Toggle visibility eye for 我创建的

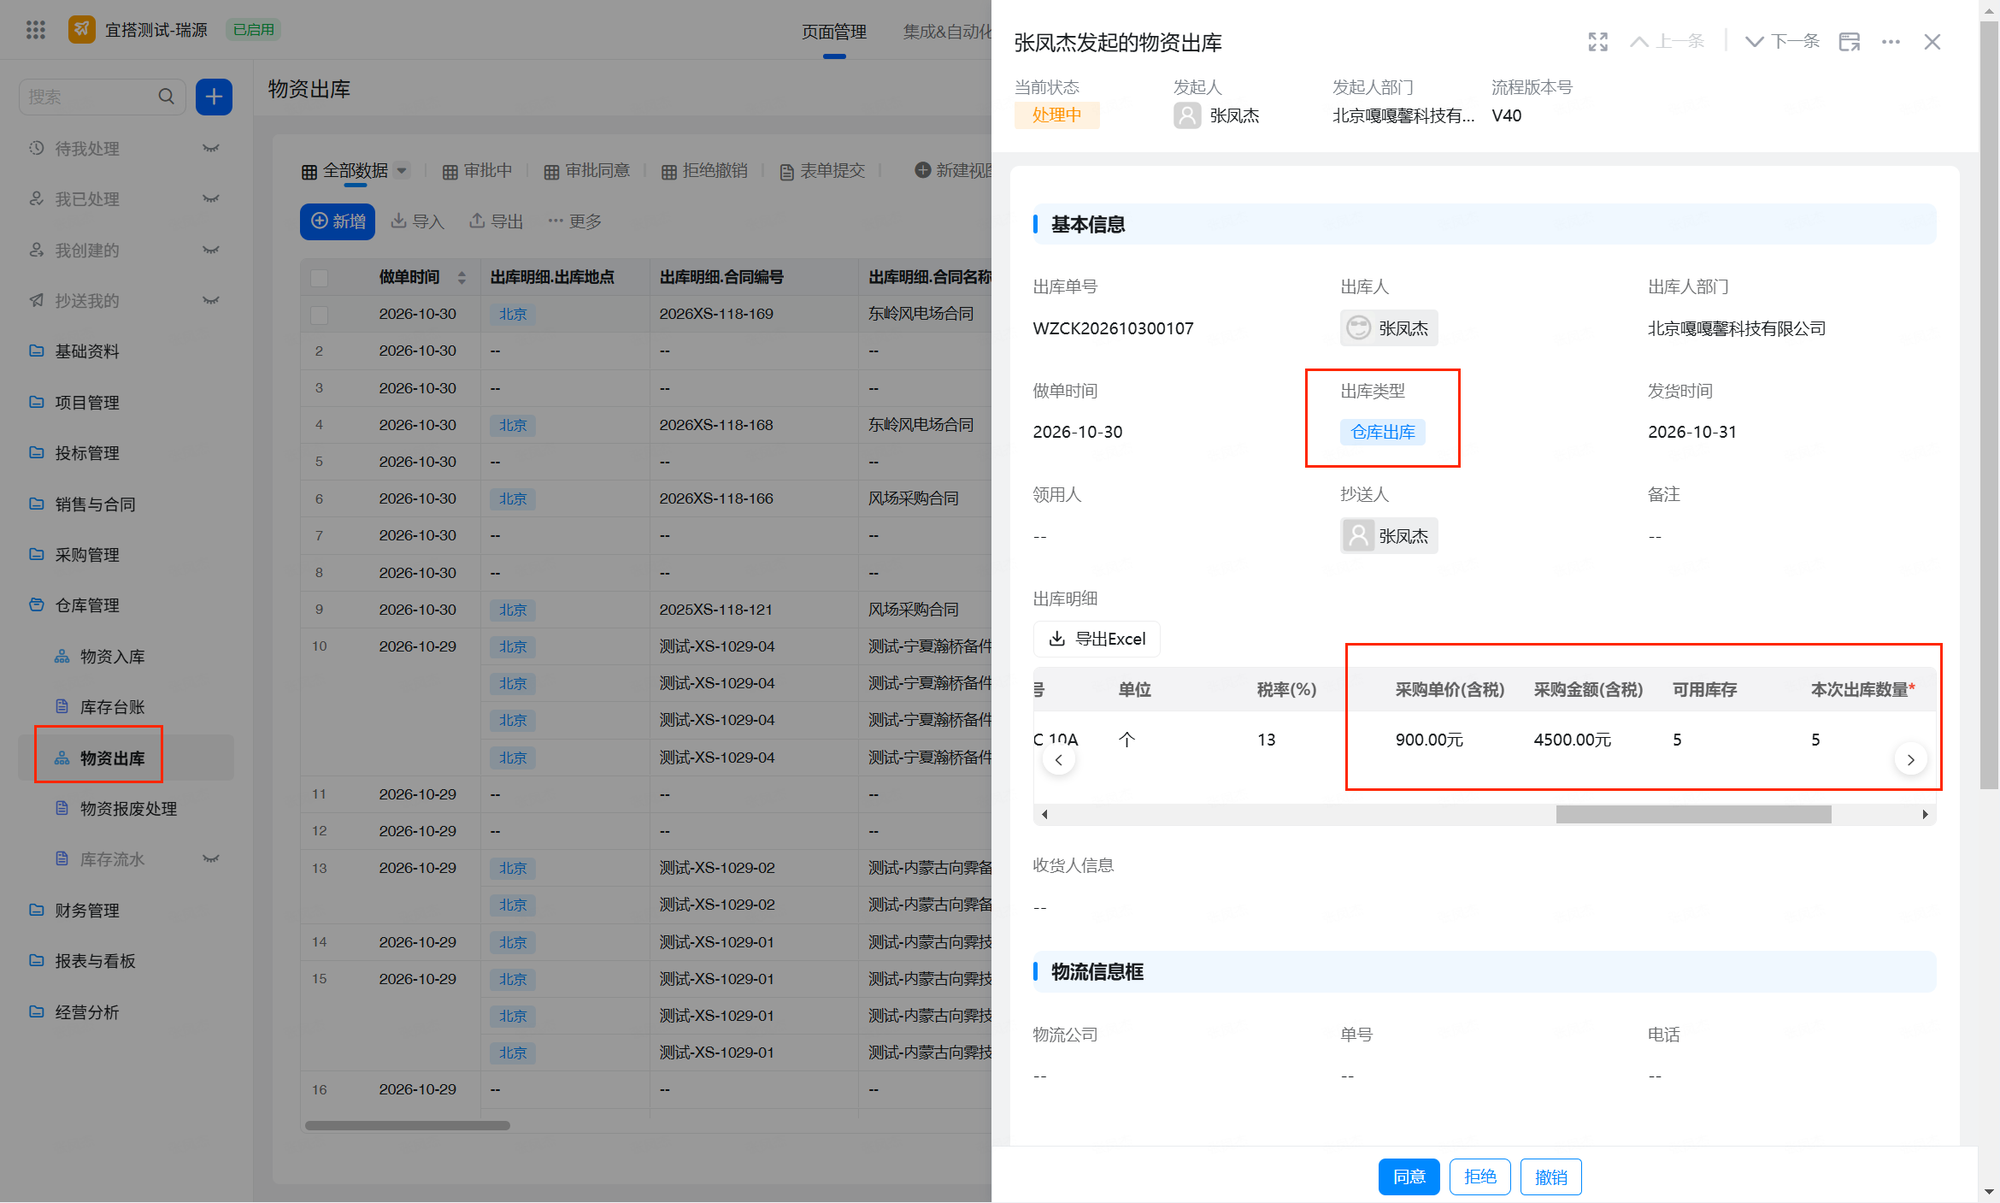(211, 250)
